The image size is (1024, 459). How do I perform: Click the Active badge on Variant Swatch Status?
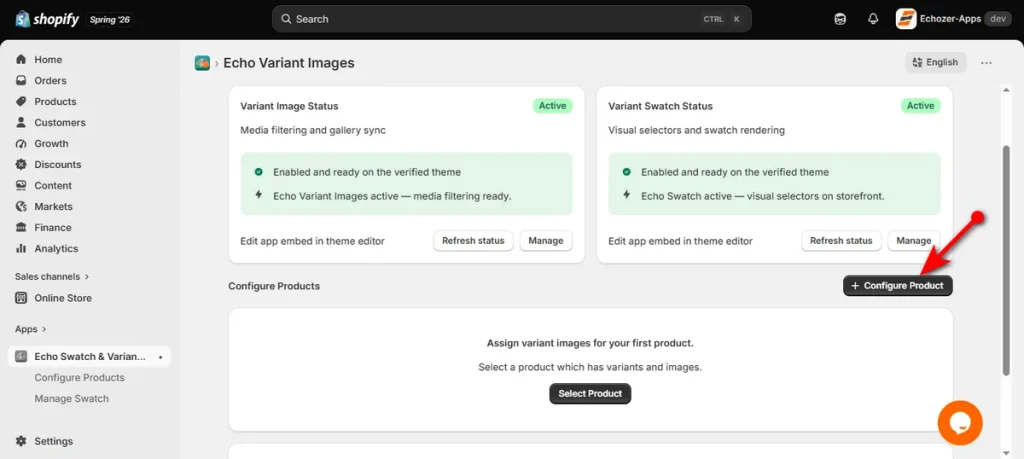tap(920, 106)
